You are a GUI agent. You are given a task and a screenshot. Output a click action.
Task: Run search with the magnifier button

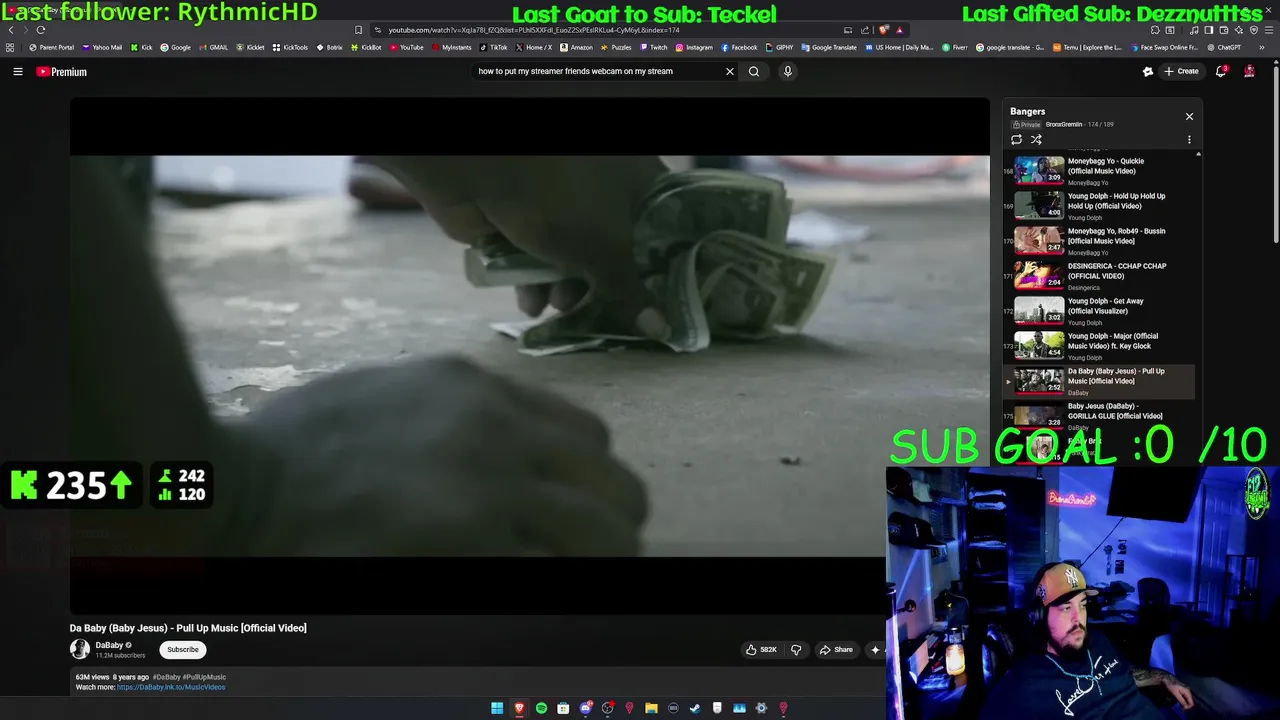pos(754,71)
